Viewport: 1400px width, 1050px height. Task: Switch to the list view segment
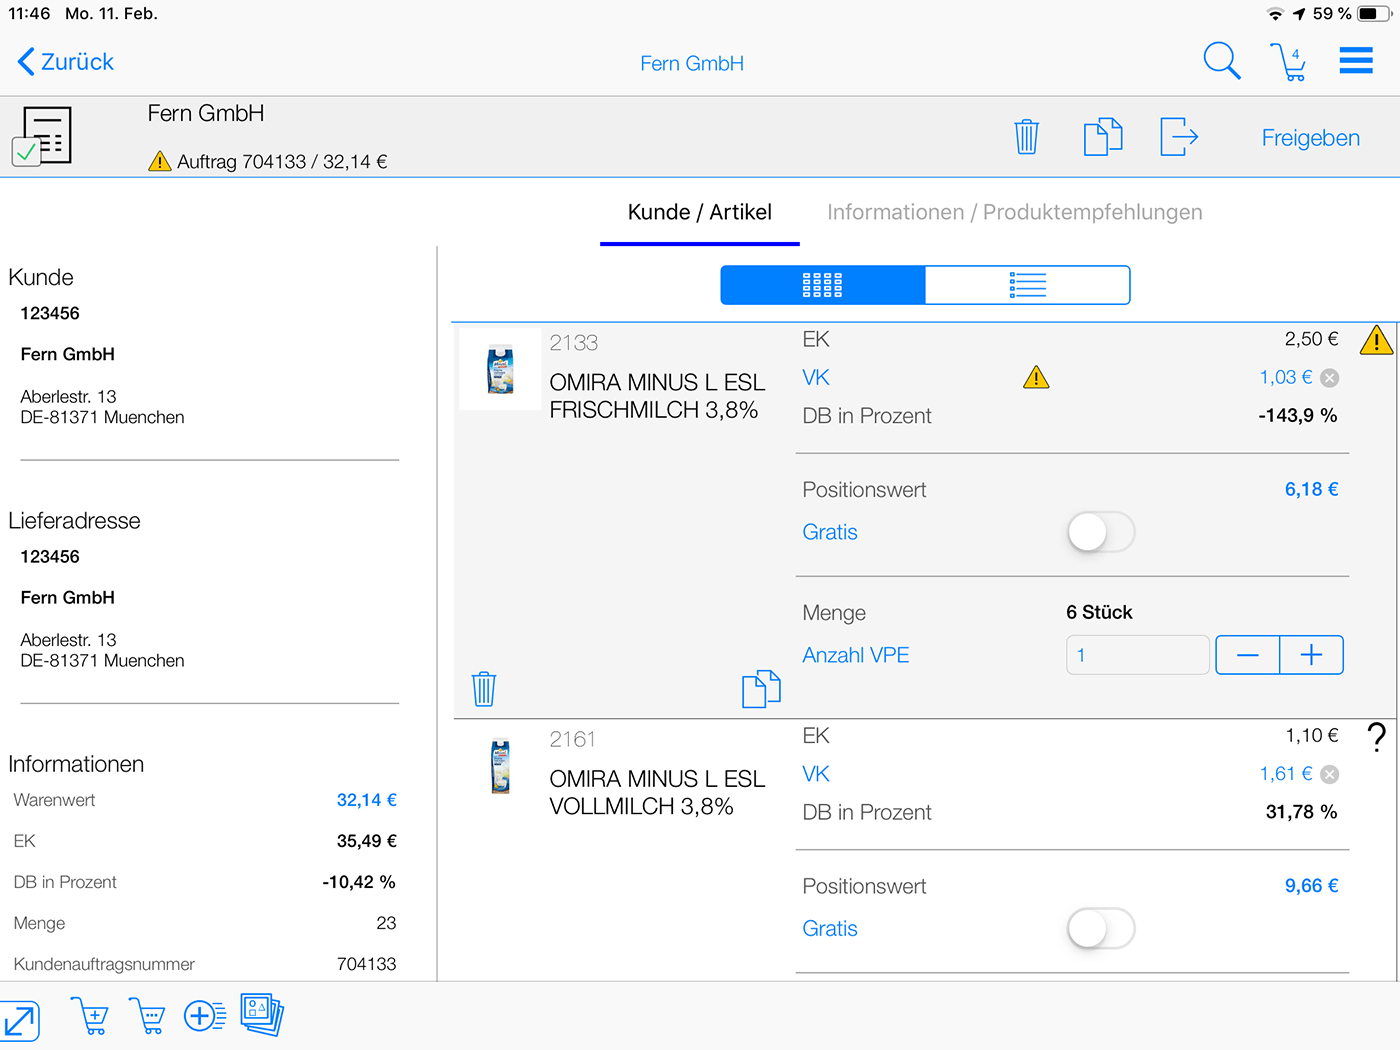pos(1028,285)
